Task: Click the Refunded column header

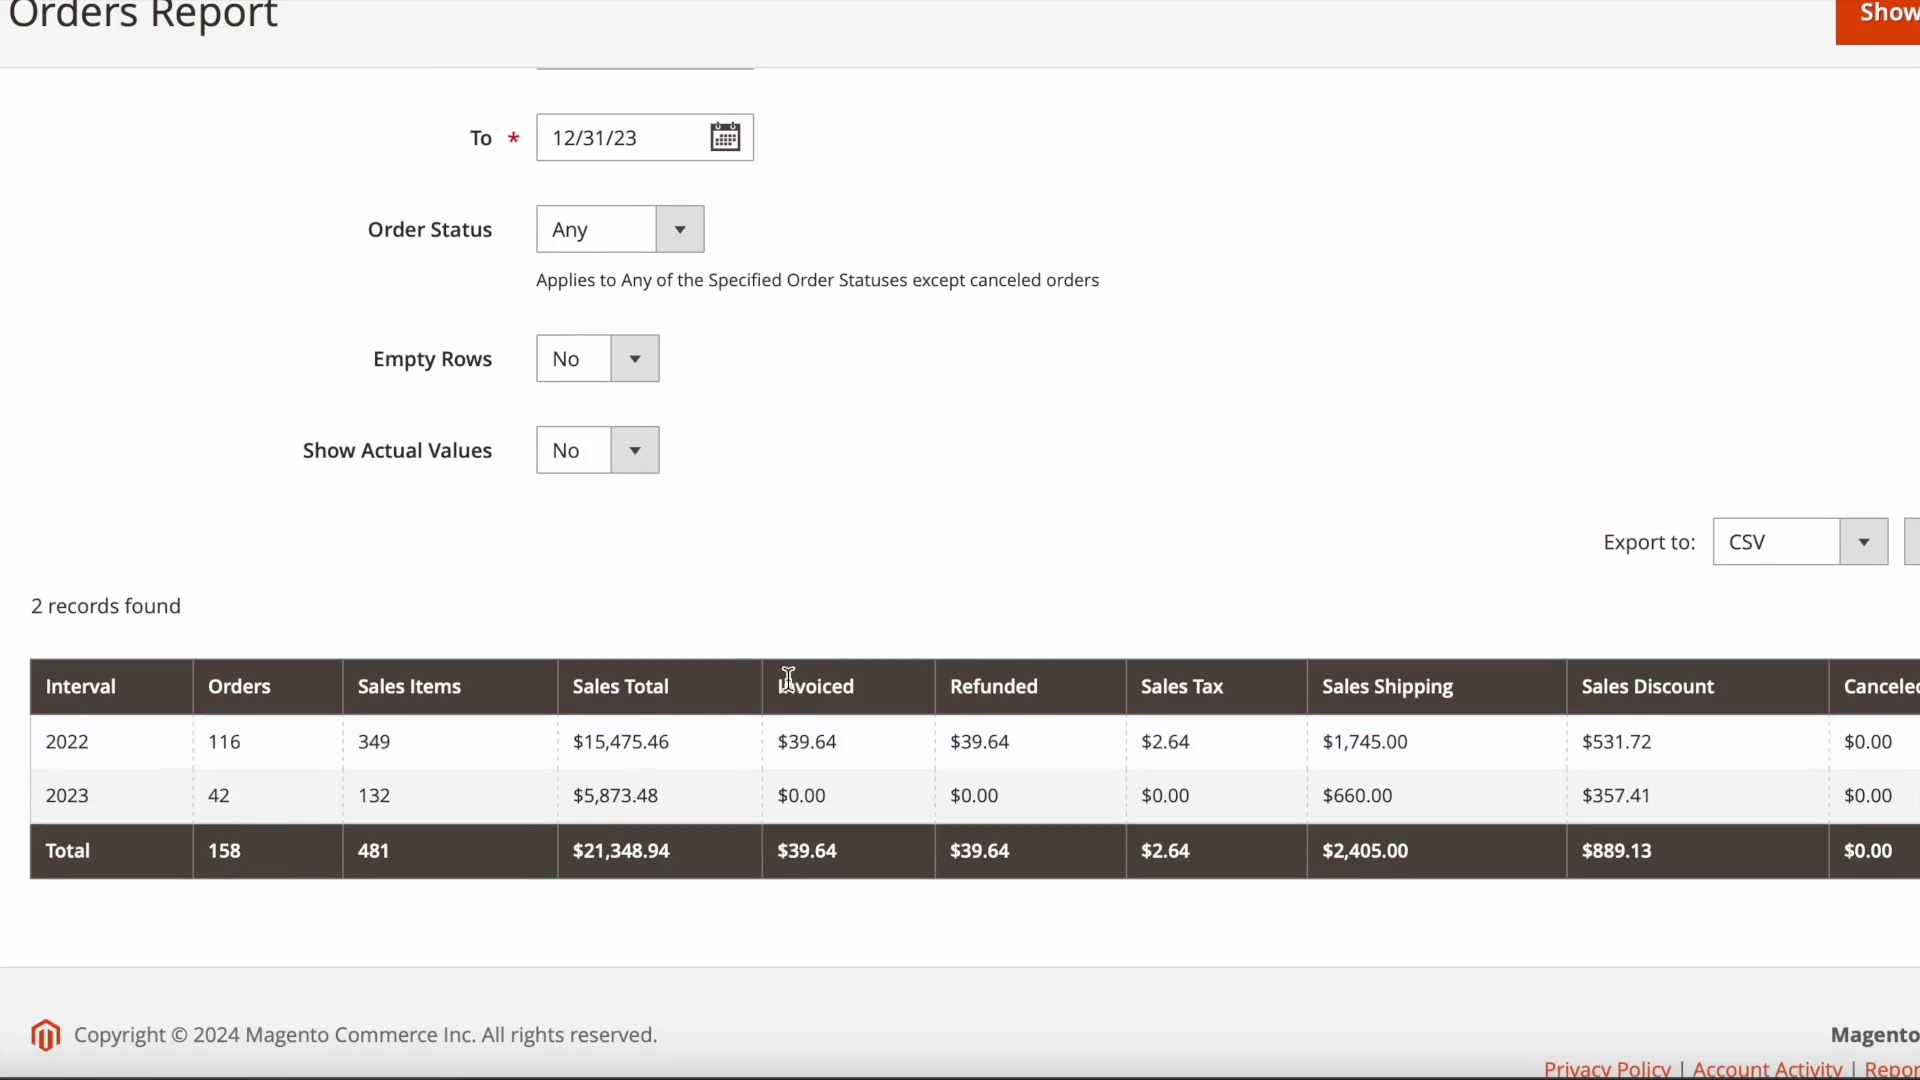Action: (x=993, y=686)
